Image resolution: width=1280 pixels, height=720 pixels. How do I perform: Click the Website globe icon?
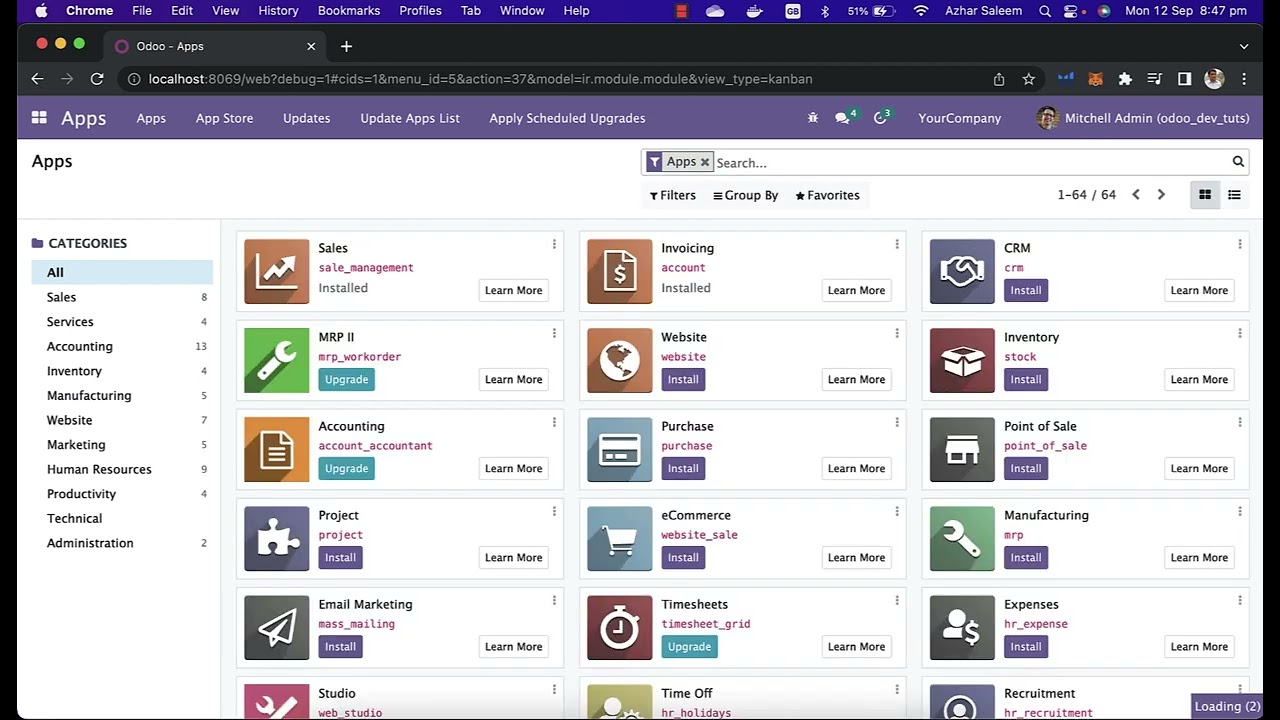(619, 361)
